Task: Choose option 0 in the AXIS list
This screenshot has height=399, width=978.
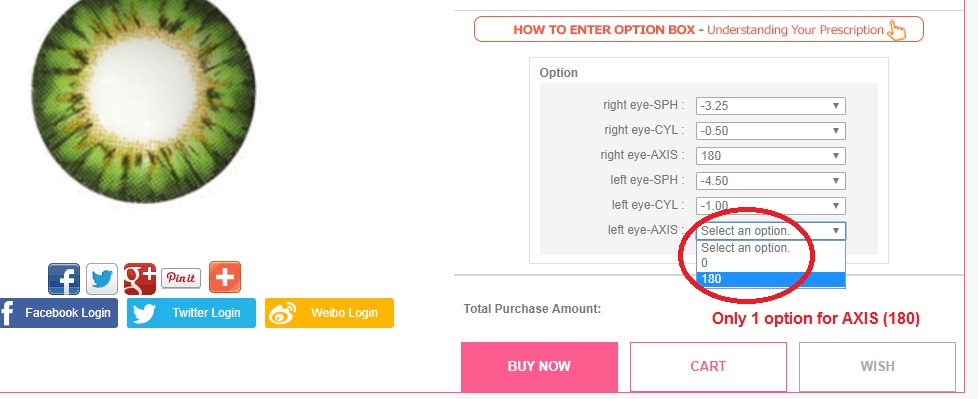Action: [x=770, y=263]
